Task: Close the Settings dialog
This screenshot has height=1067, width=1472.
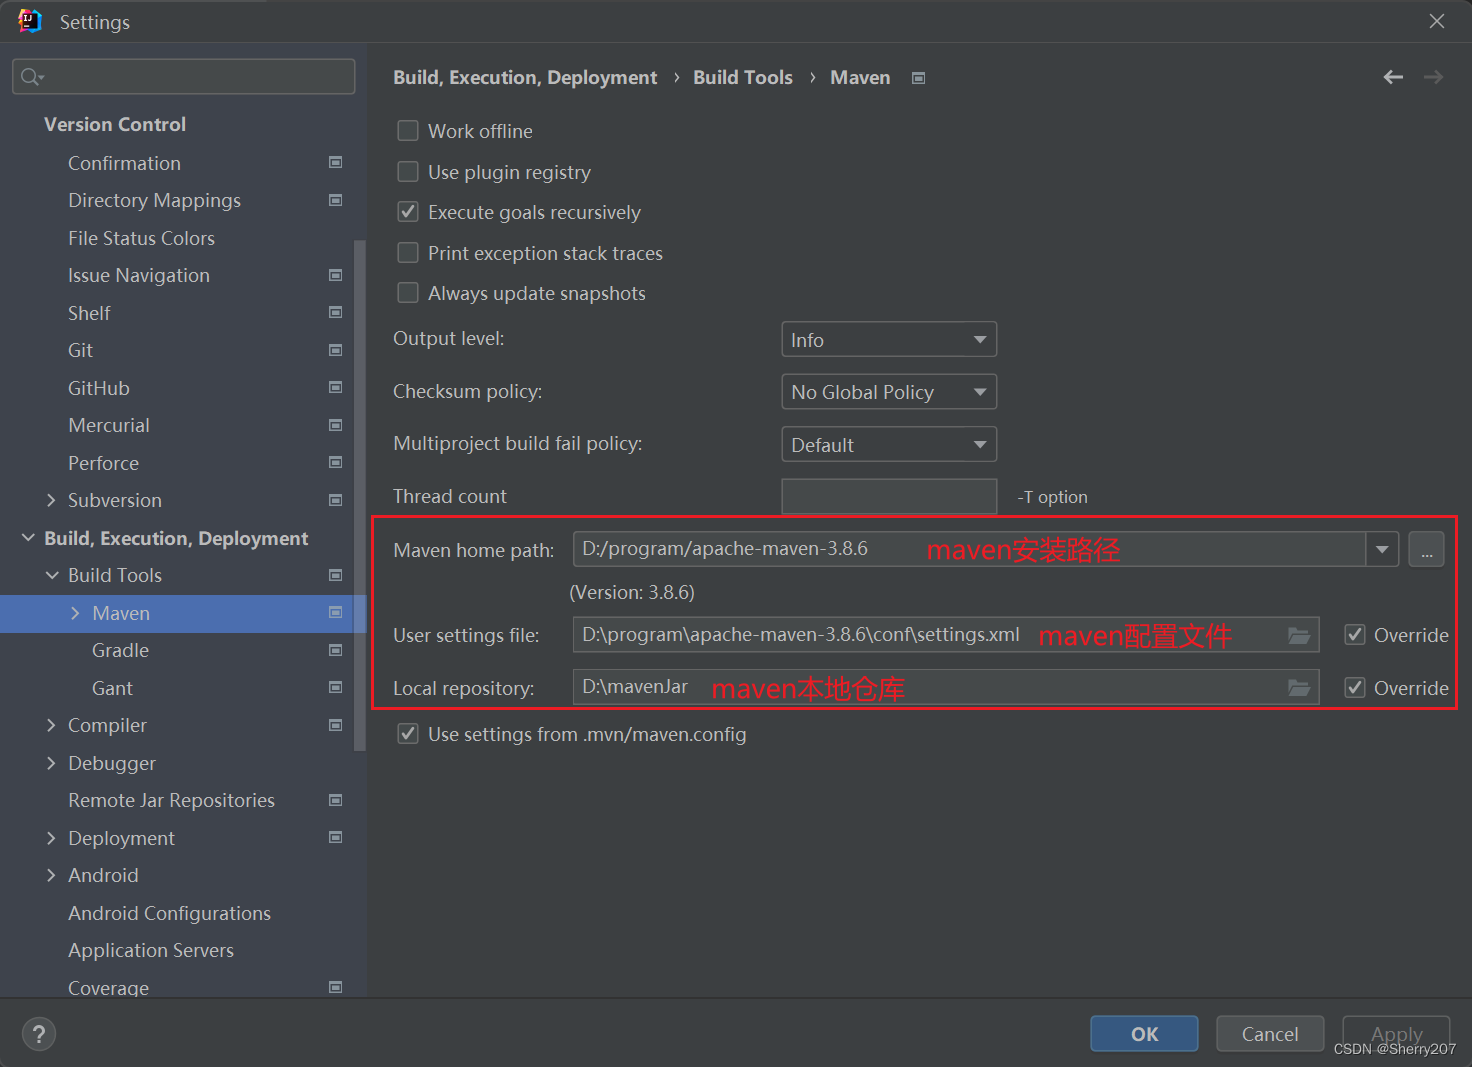Action: [1437, 21]
